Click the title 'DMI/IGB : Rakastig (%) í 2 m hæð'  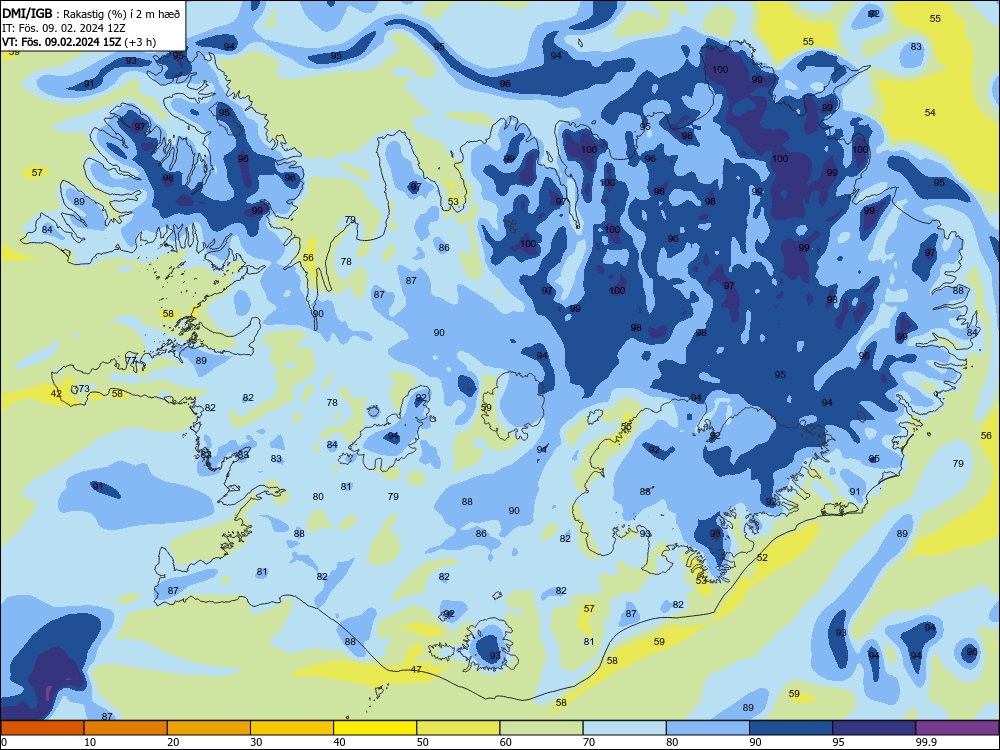click(x=91, y=13)
